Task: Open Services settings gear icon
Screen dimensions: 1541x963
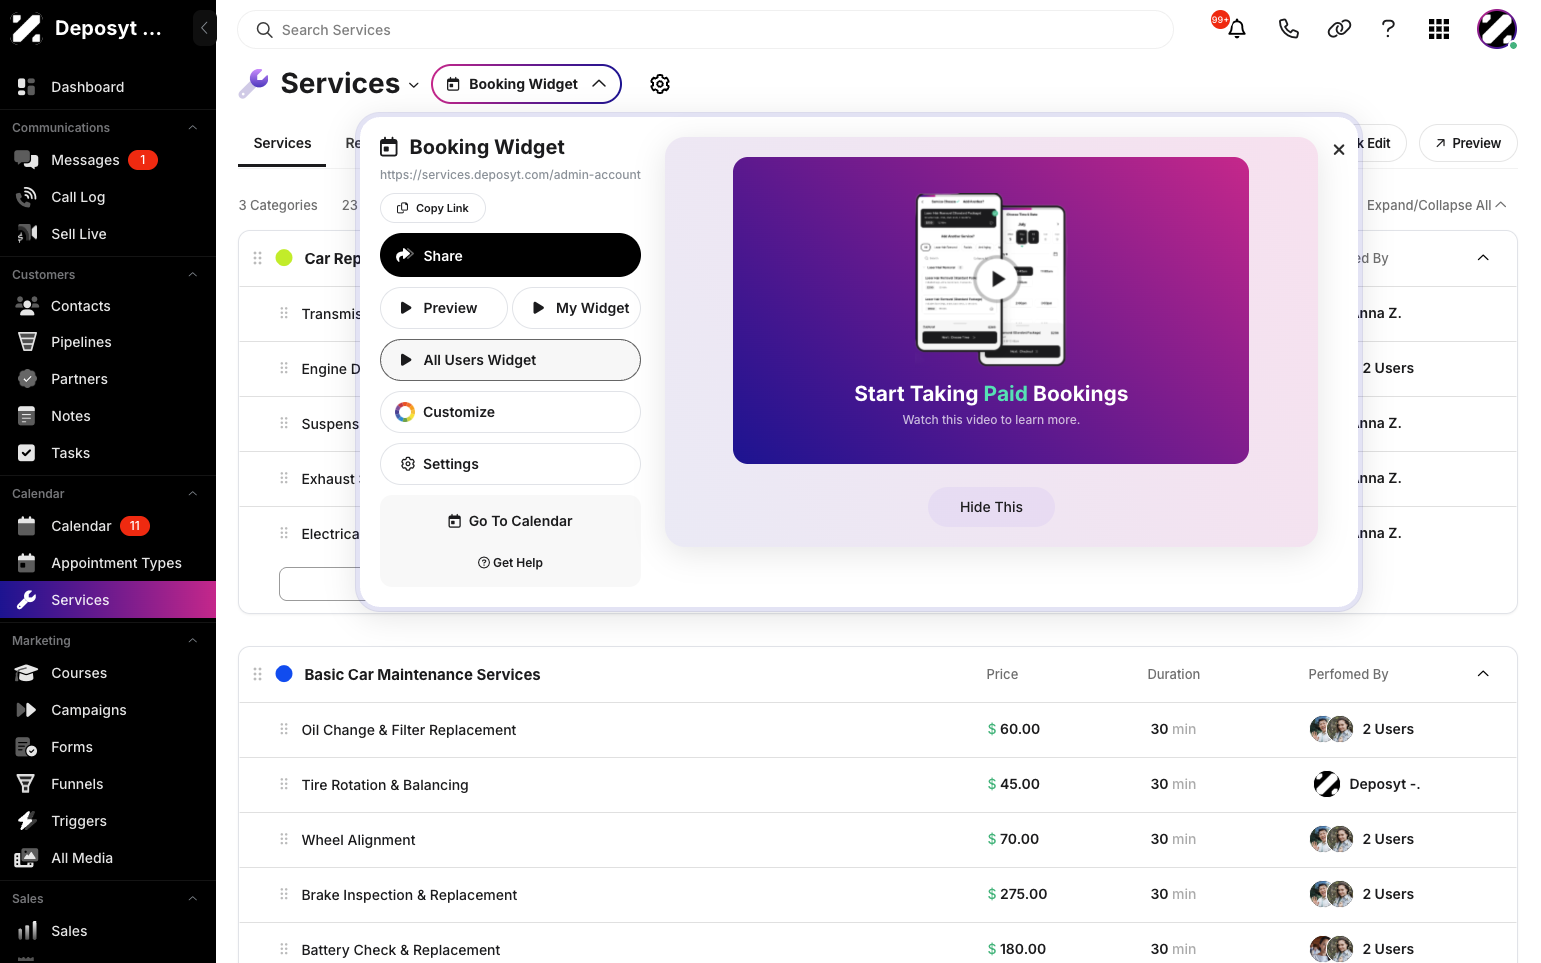Action: point(660,84)
